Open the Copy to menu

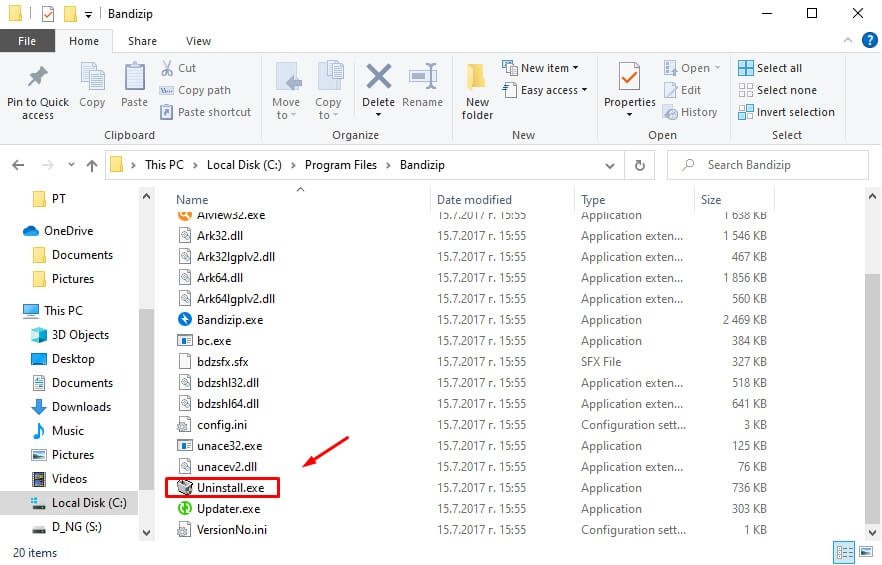[328, 91]
